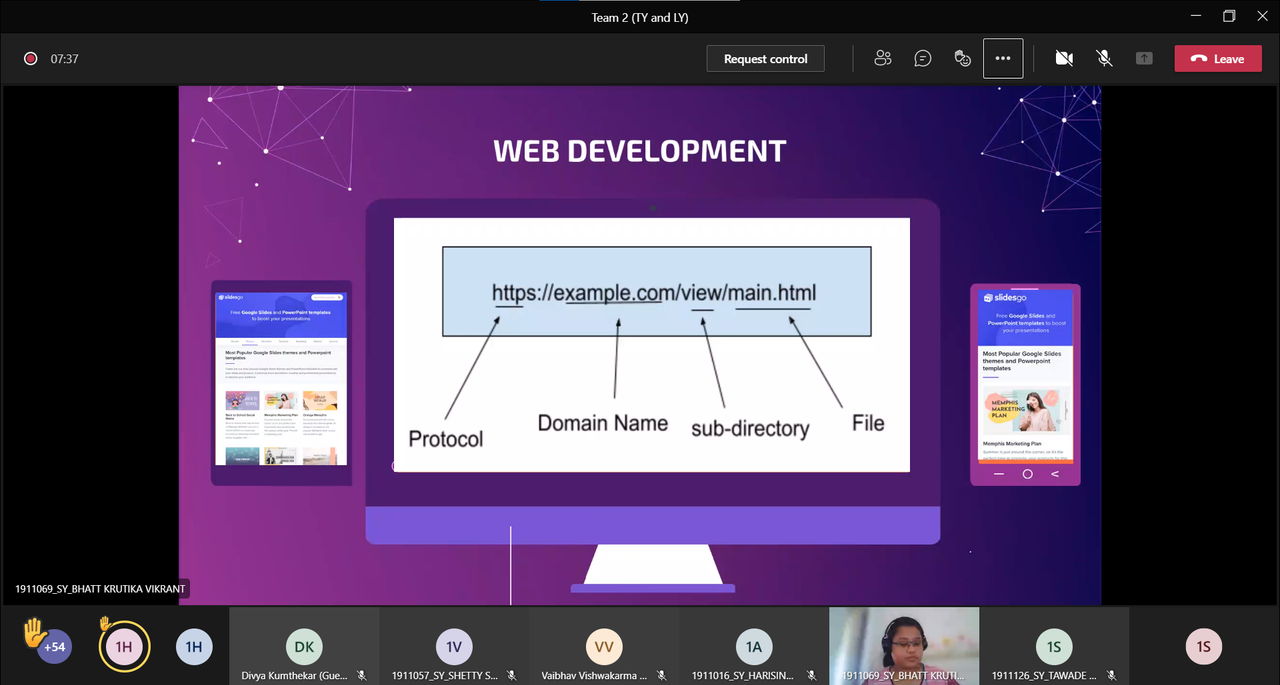The height and width of the screenshot is (685, 1280).
Task: Click muted mic icon on Vaibhav Vishwakarma tile
Action: click(661, 676)
